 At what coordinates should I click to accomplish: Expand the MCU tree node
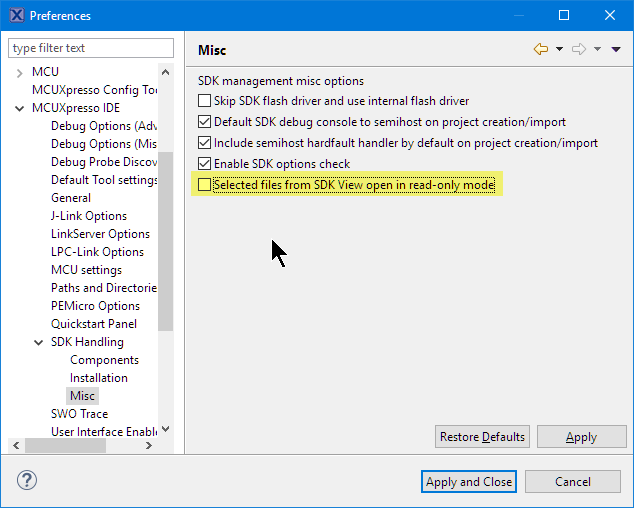pos(20,72)
